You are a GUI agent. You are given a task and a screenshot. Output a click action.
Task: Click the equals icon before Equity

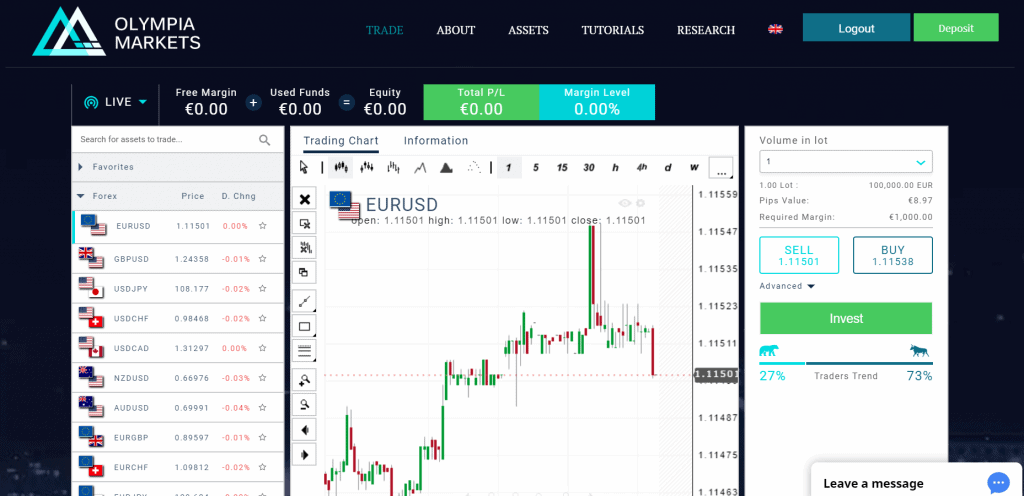click(346, 102)
